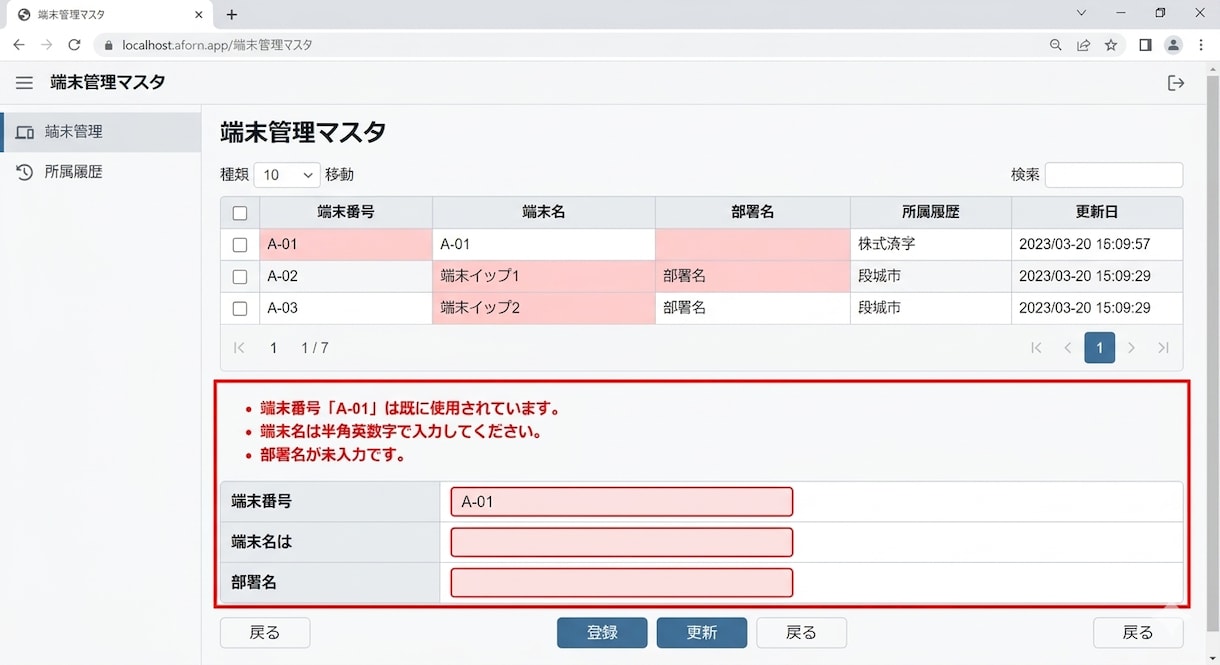The width and height of the screenshot is (1220, 665).
Task: Click the first-page icon at table bottom left
Action: point(239,348)
